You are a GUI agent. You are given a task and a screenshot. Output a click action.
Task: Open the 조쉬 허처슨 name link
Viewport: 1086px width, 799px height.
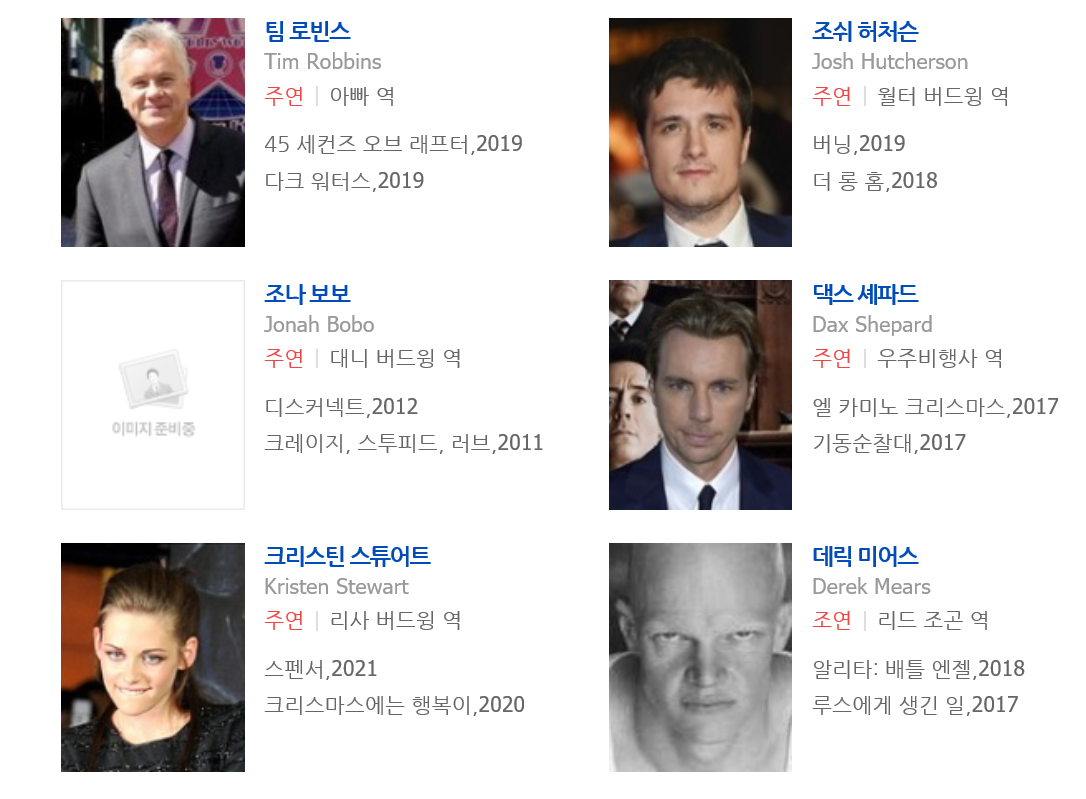point(865,31)
